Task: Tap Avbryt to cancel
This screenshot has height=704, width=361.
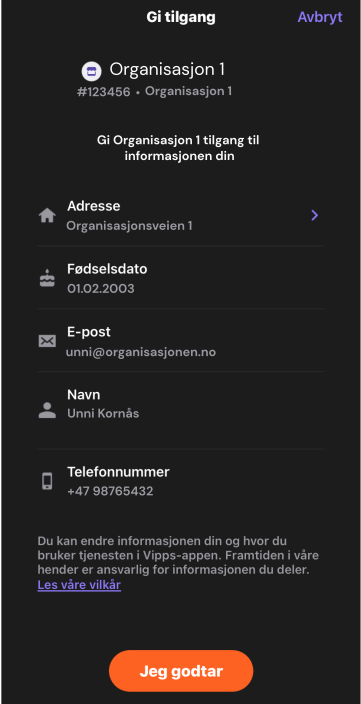Action: [x=320, y=17]
